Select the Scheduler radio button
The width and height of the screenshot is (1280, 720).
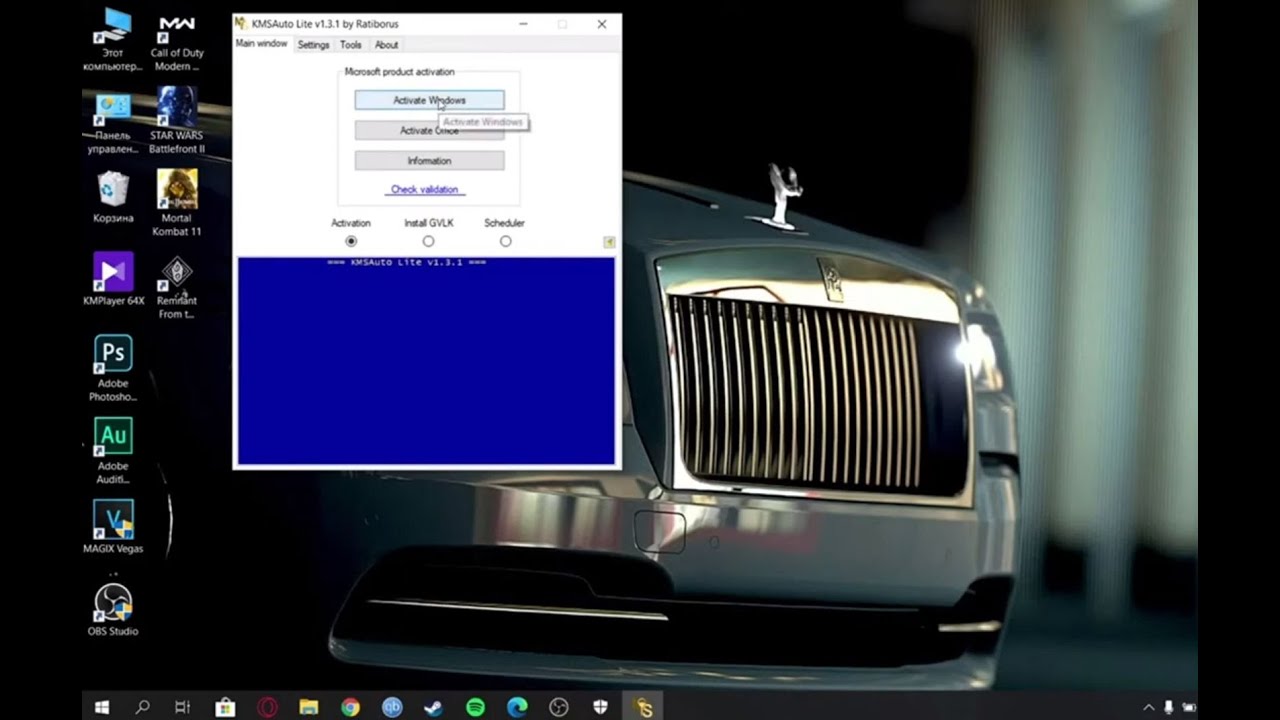(505, 241)
